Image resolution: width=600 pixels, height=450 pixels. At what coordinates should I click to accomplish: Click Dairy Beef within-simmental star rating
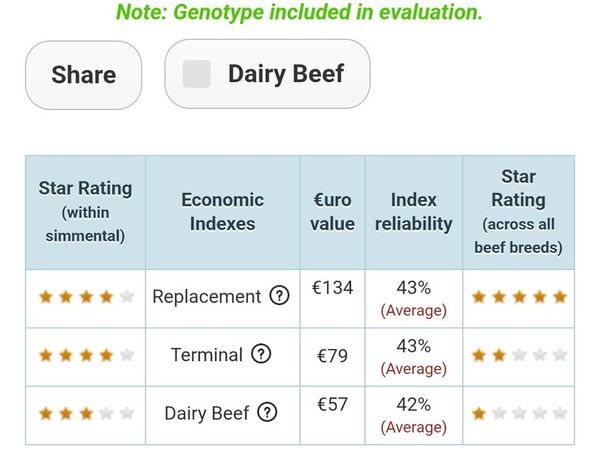click(x=86, y=413)
